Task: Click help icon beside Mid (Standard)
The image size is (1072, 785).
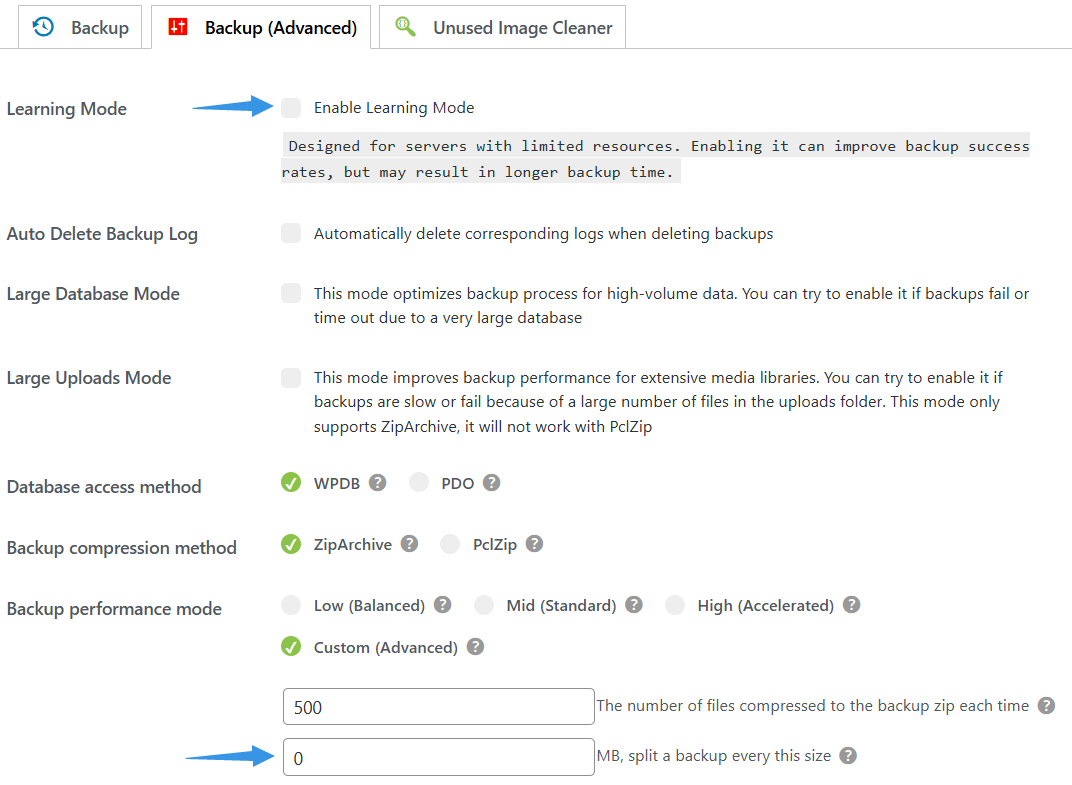Action: (633, 605)
